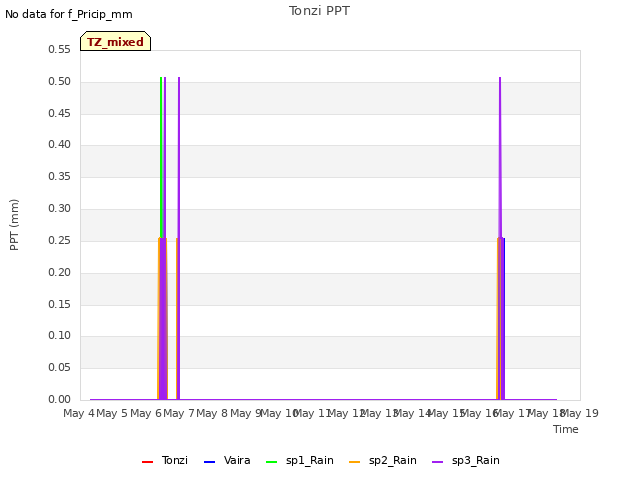This screenshot has width=640, height=480.
Task: Toggle the Vaira legend entry
Action: pos(227,460)
